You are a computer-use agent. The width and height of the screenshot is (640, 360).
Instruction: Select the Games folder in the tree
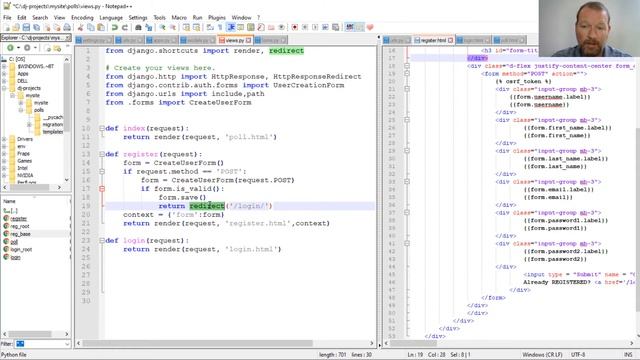point(24,161)
